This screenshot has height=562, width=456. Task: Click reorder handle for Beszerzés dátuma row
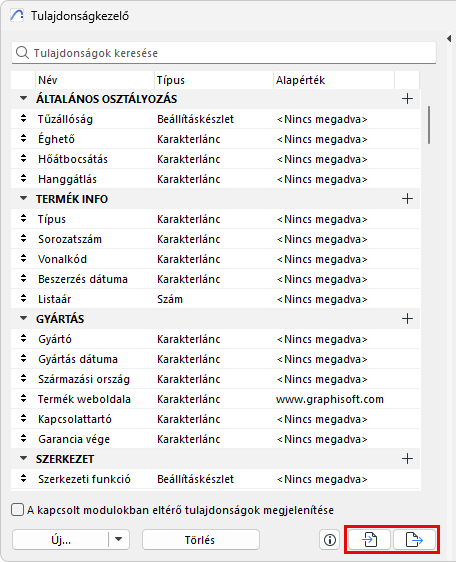pos(23,279)
